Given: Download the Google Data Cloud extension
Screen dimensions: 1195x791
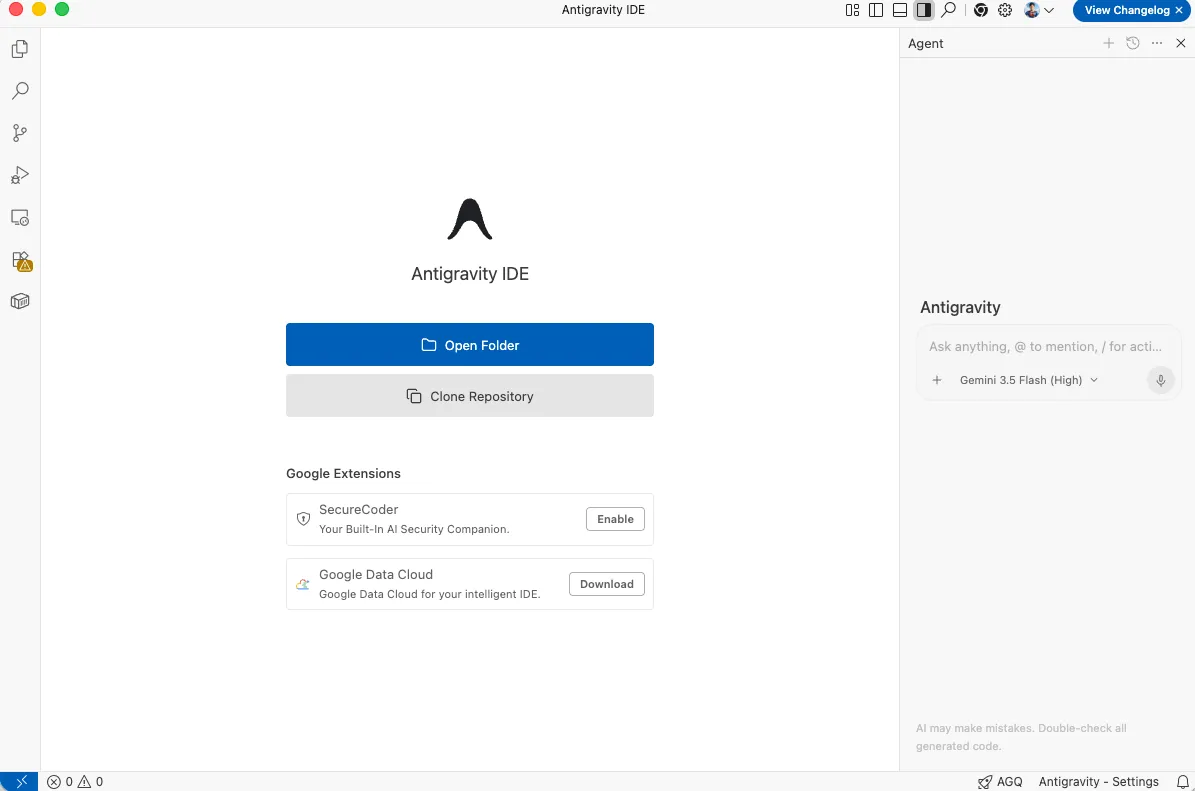Looking at the screenshot, I should [x=607, y=584].
